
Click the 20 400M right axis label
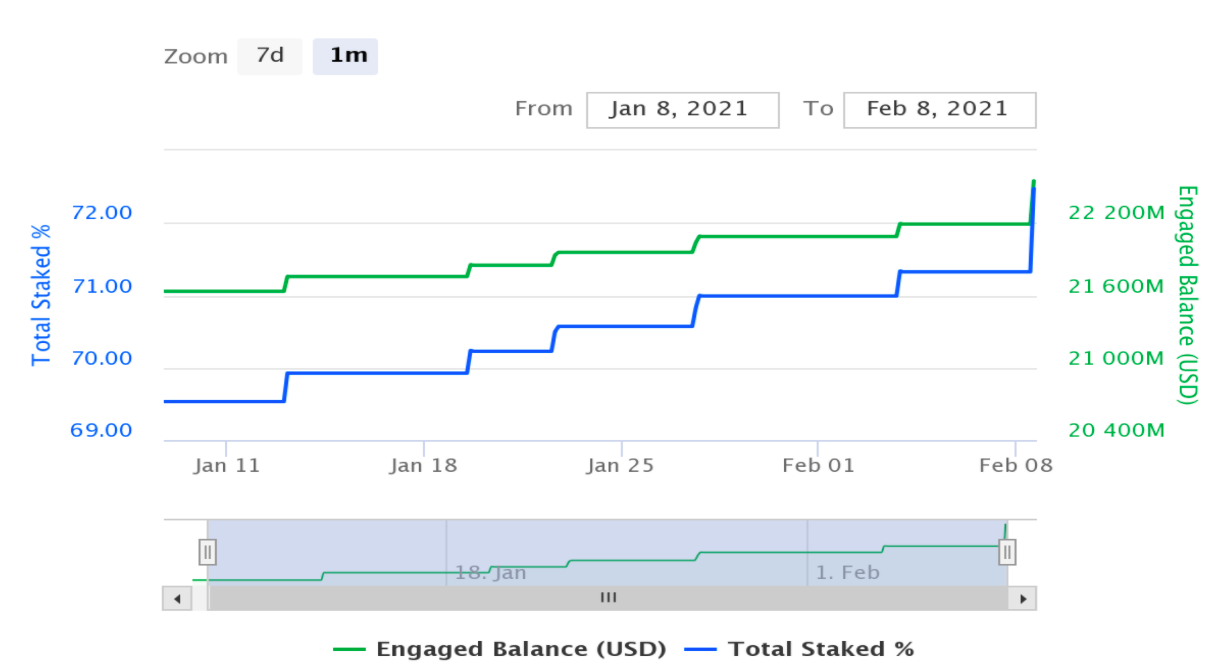coord(1117,431)
